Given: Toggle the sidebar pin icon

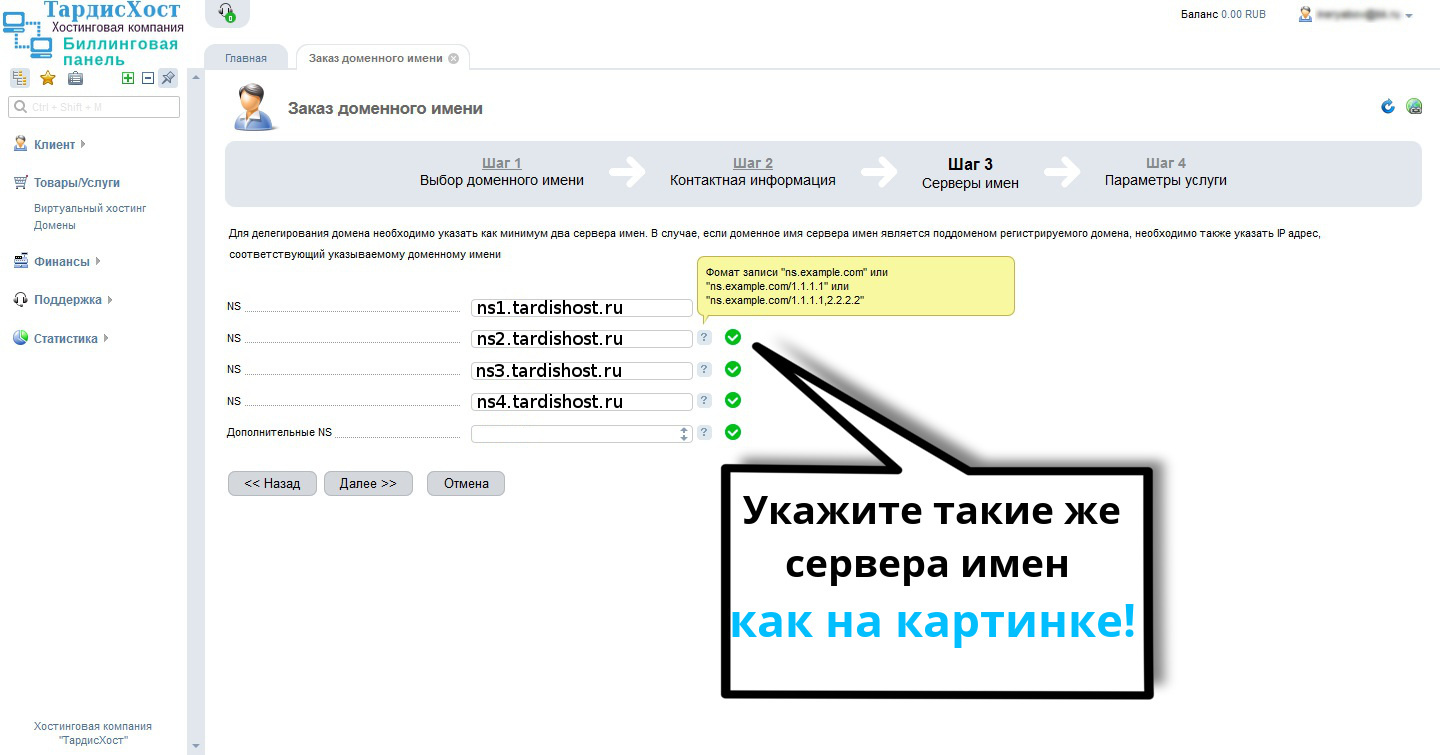Looking at the screenshot, I should 168,78.
